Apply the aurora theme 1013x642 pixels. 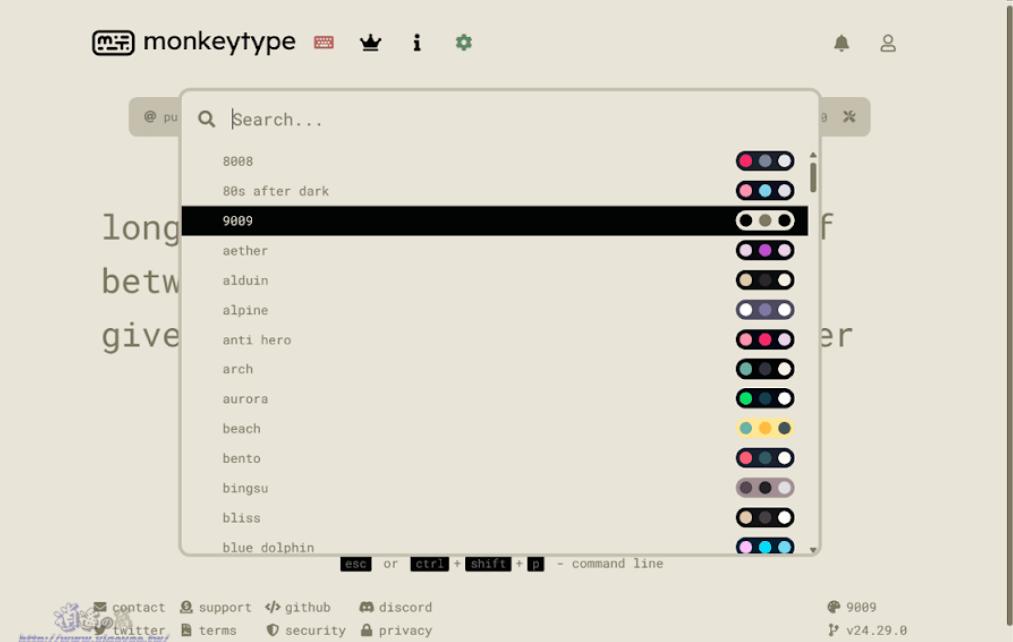[x=245, y=399]
